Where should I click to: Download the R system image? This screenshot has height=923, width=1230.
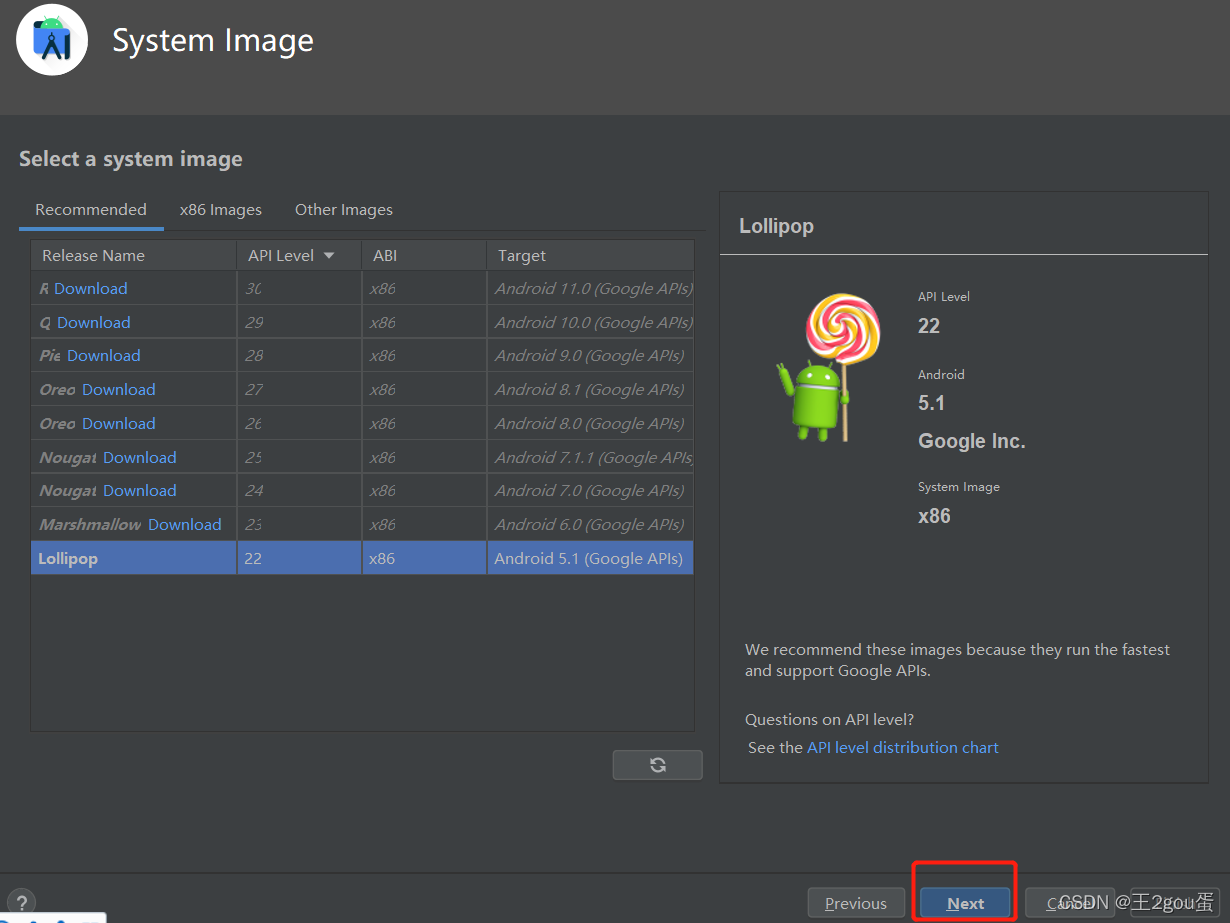[x=91, y=289]
